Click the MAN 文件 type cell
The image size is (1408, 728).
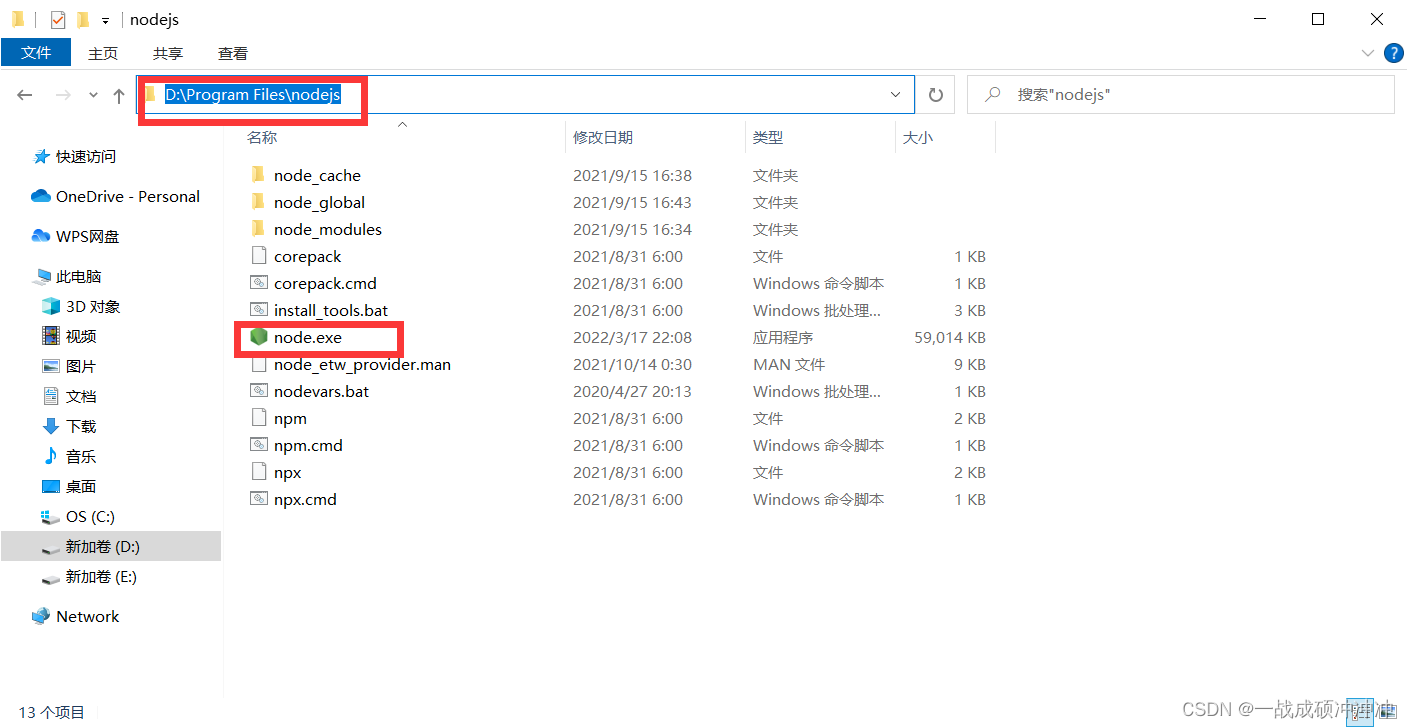[789, 364]
